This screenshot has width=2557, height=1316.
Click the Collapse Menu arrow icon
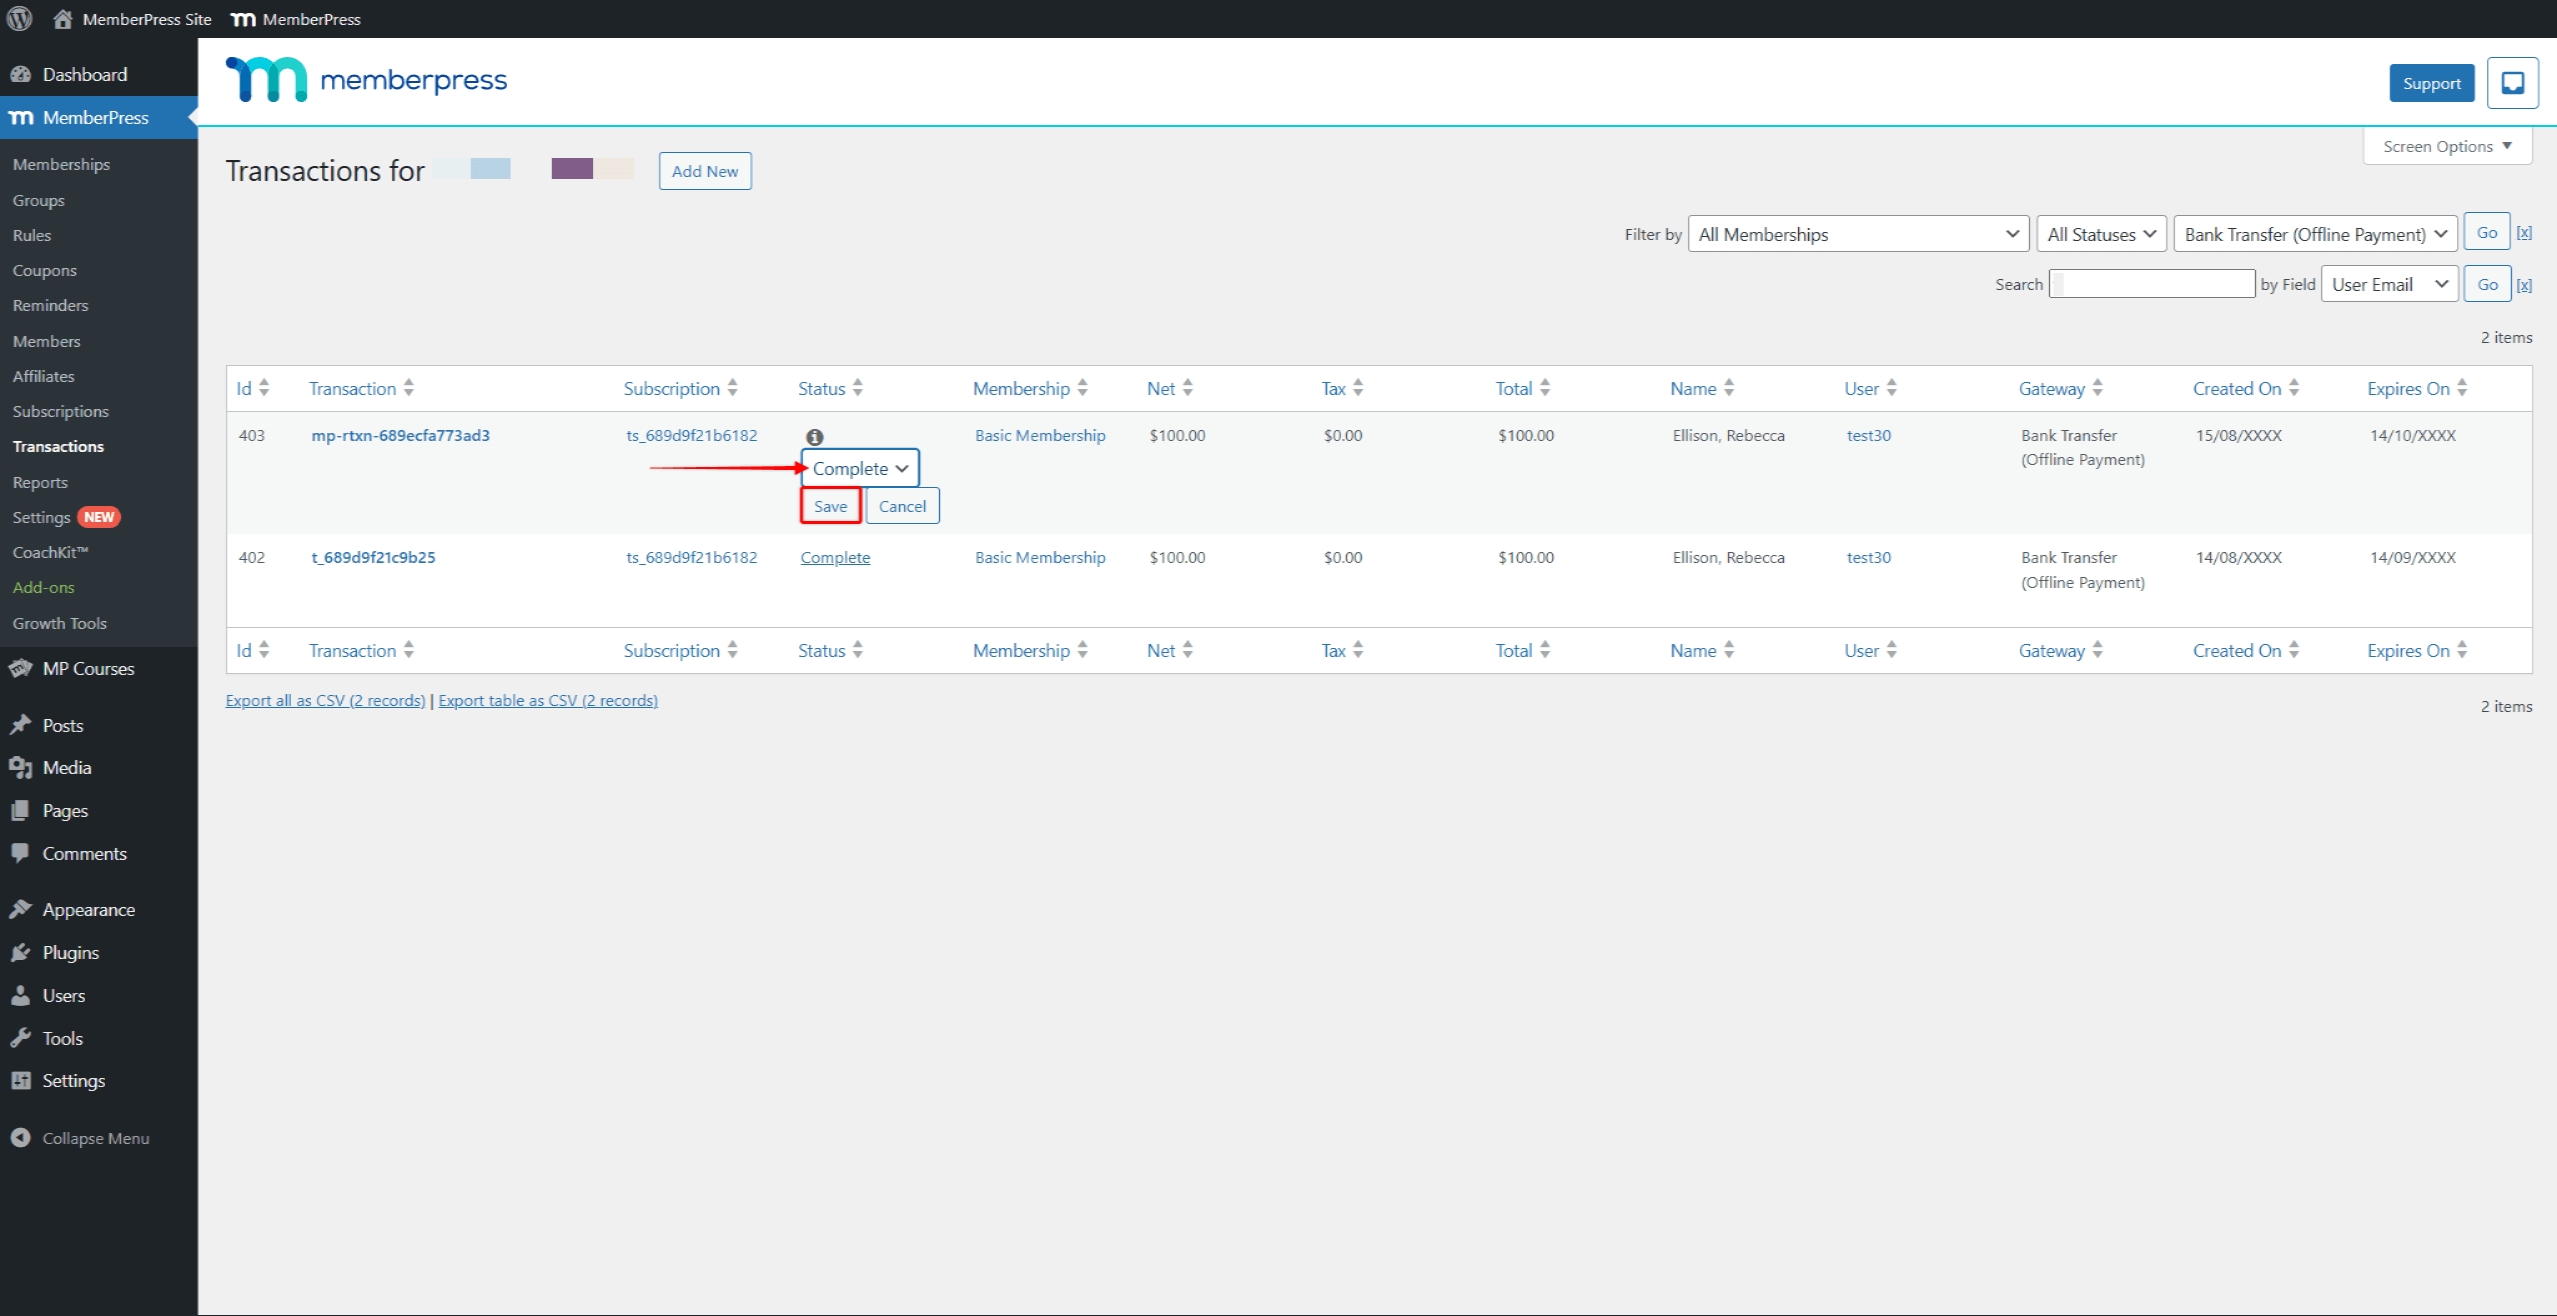pos(20,1138)
